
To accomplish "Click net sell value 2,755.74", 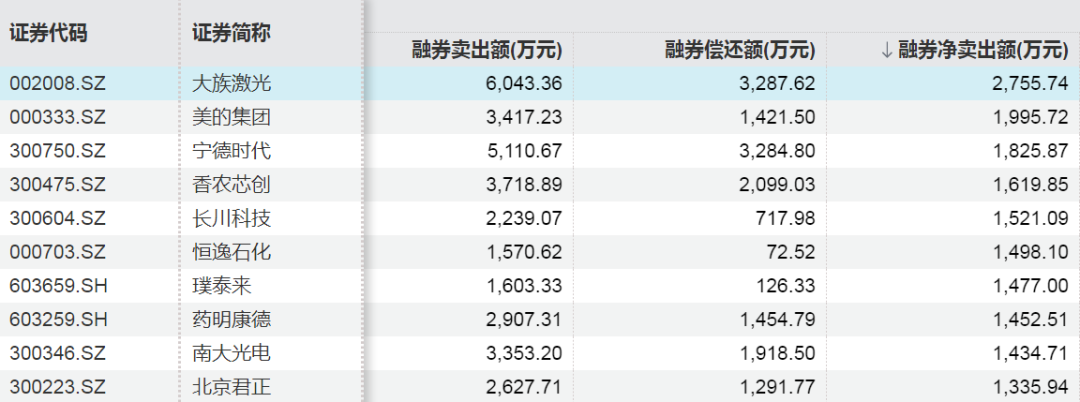I will point(1030,84).
